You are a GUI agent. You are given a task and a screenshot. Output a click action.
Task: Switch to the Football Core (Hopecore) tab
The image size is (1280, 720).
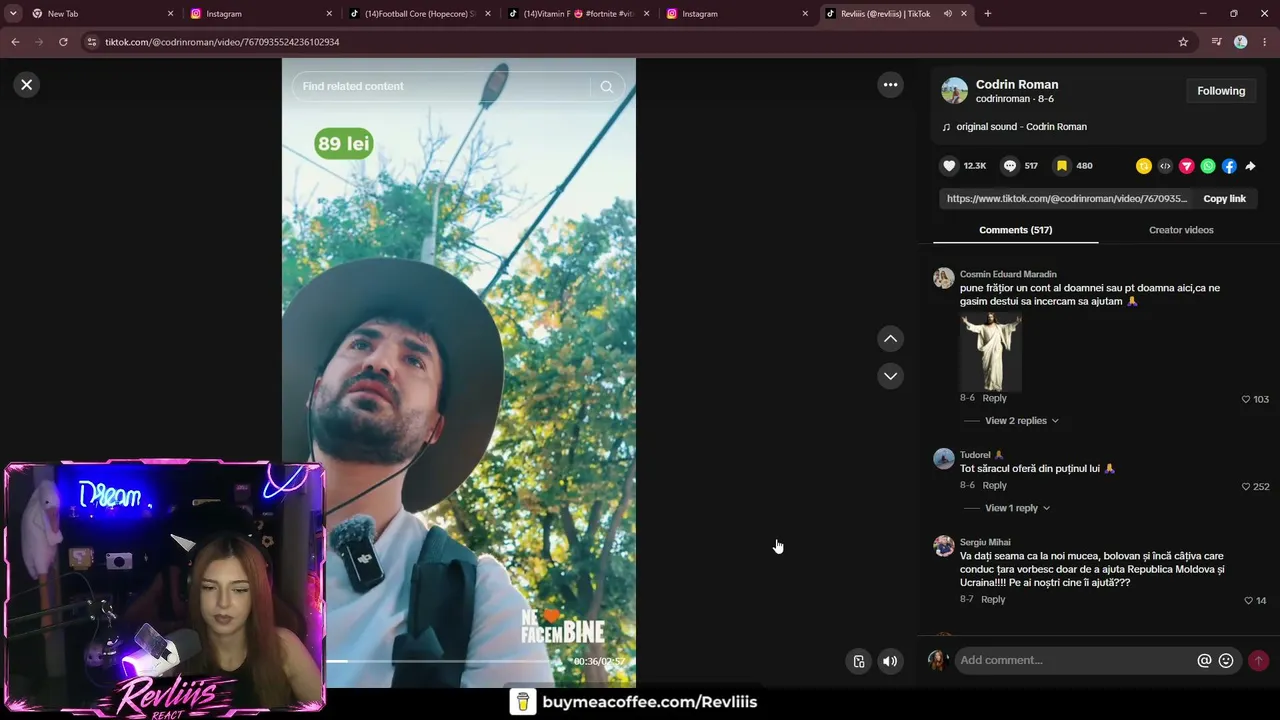(419, 14)
